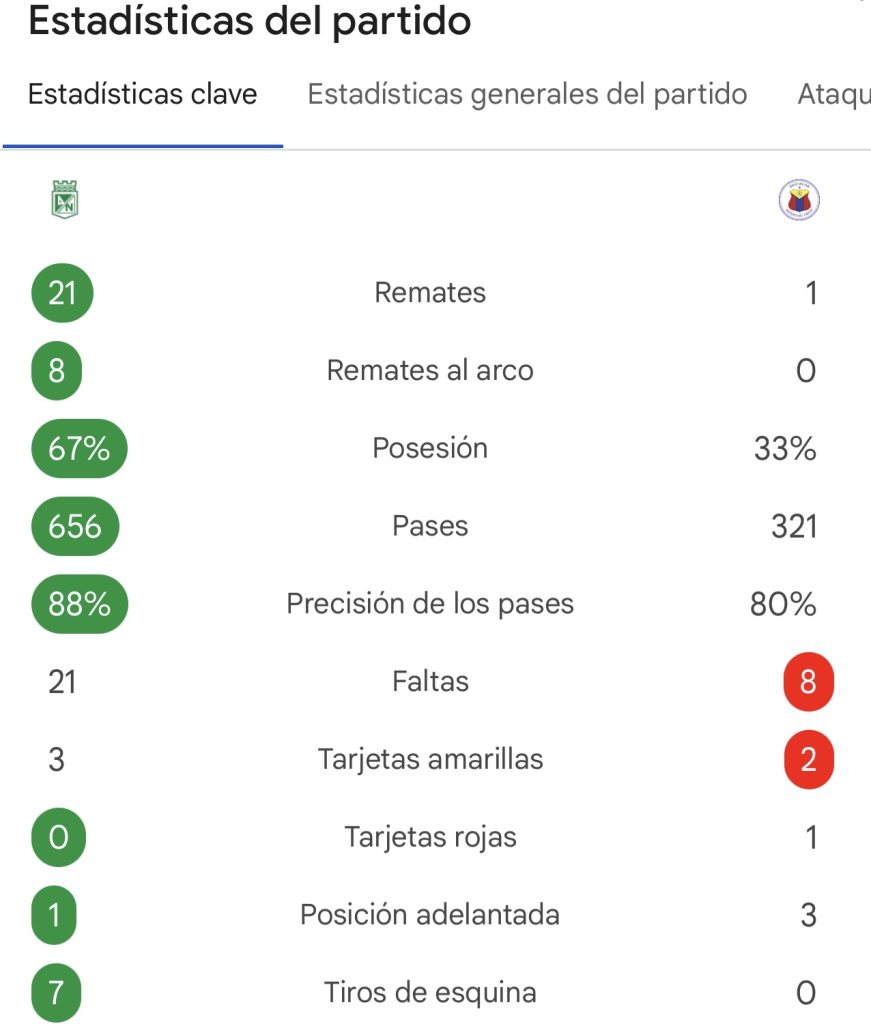Open the partially visible Ataque tab
Viewport: 871px width, 1024px height.
point(834,94)
